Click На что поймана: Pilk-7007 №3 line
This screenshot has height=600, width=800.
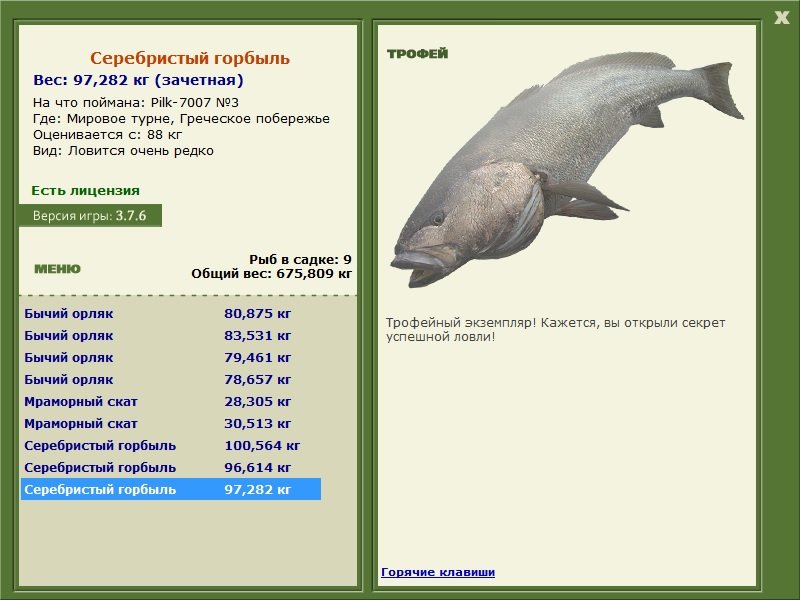coord(136,103)
